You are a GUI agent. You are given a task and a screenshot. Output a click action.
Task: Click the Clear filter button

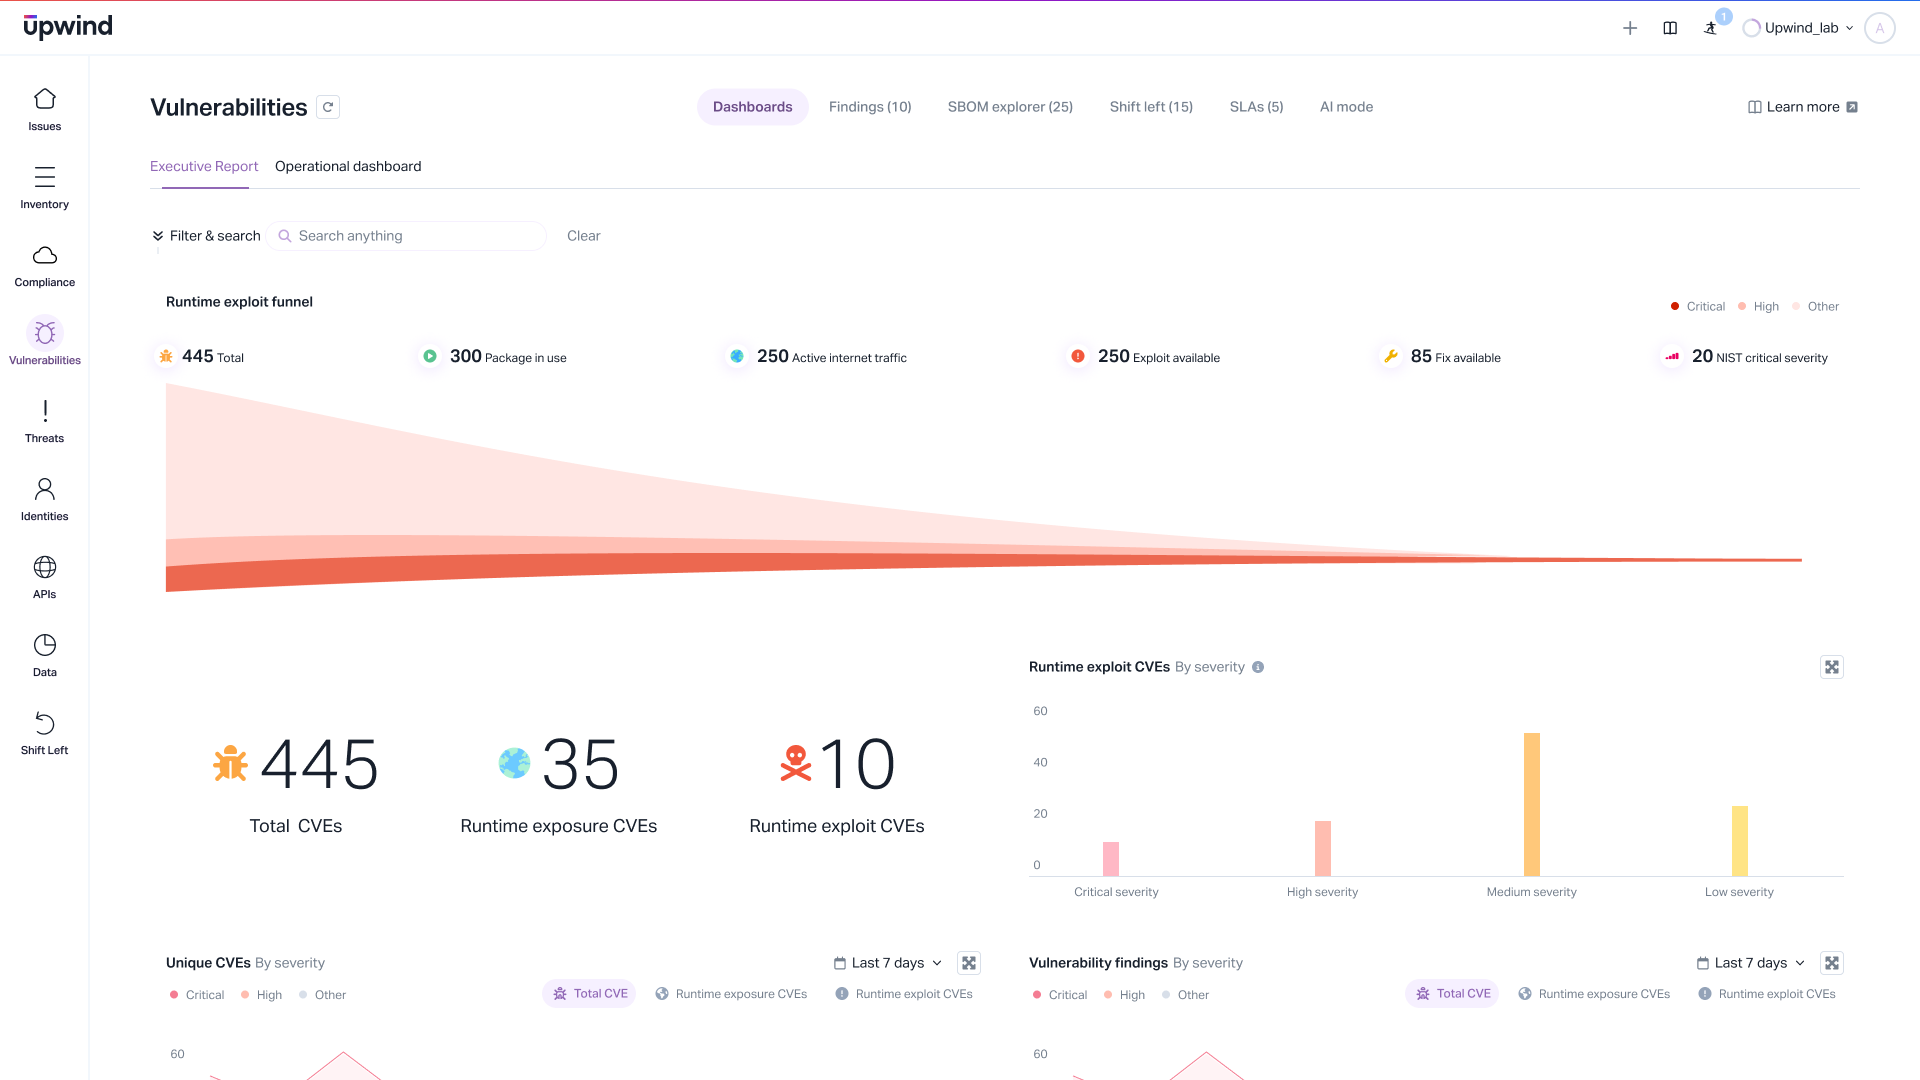pyautogui.click(x=583, y=236)
